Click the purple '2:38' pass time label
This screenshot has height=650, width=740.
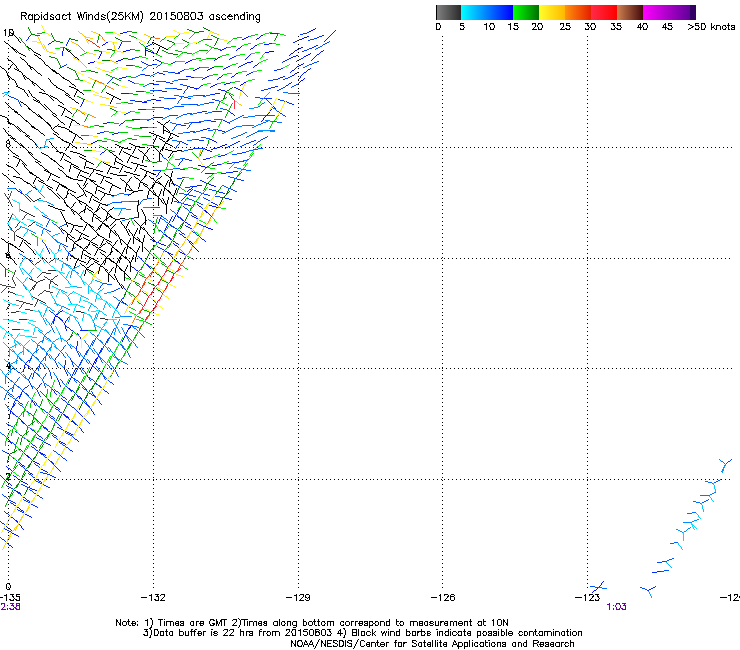pos(10,607)
